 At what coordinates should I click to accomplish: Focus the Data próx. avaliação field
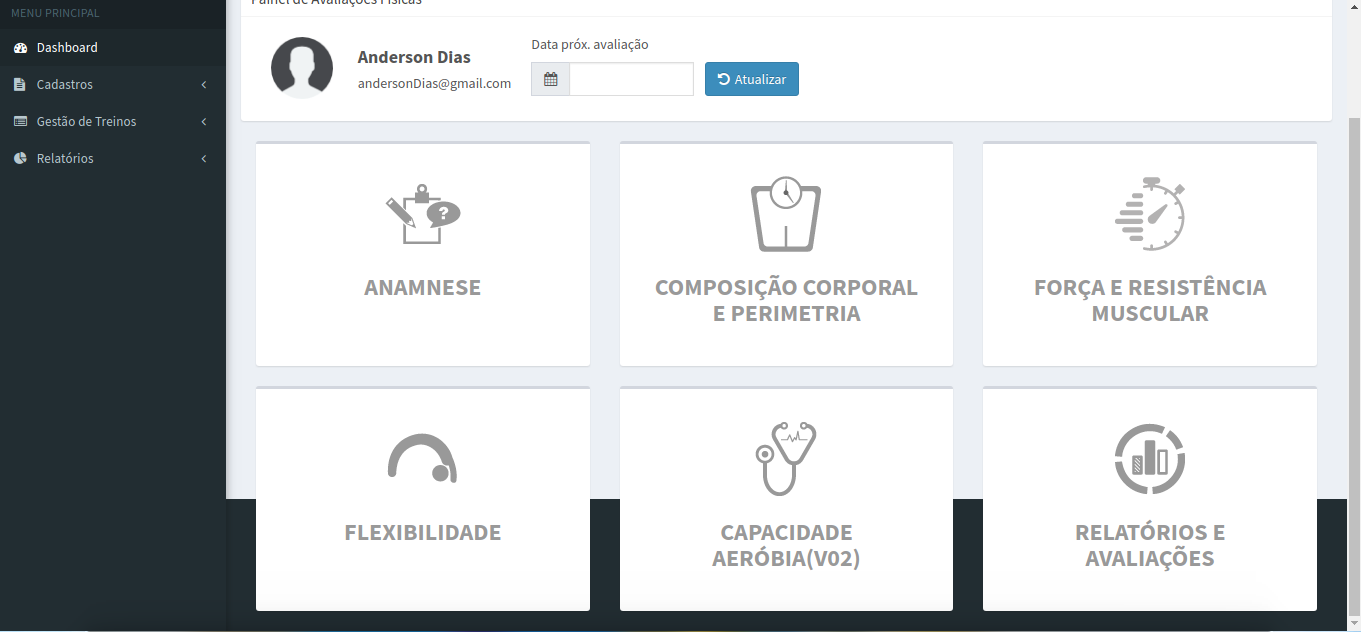tap(631, 79)
